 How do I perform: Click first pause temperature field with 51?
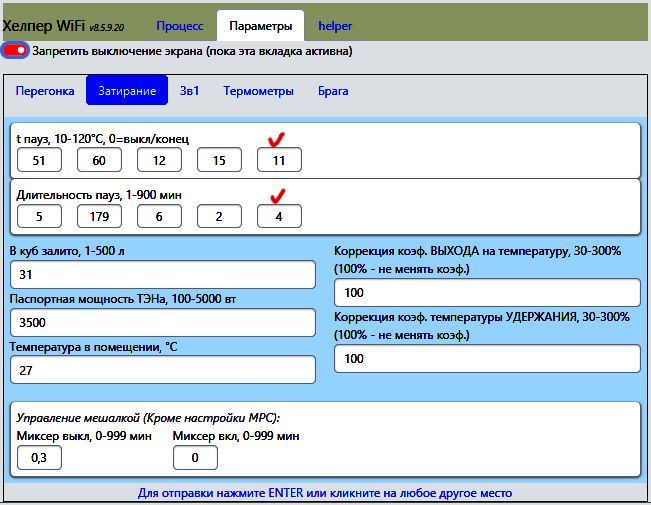[39, 160]
